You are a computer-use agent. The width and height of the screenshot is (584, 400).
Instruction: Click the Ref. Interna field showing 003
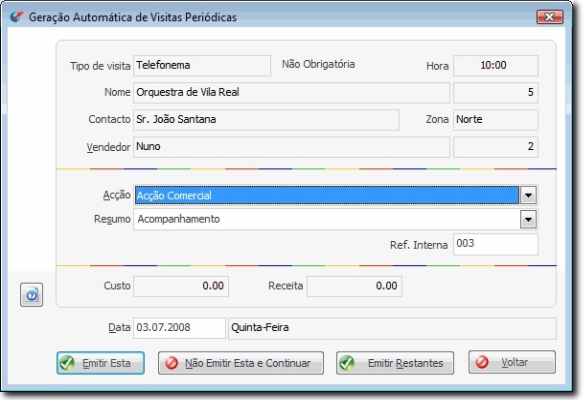click(x=495, y=244)
